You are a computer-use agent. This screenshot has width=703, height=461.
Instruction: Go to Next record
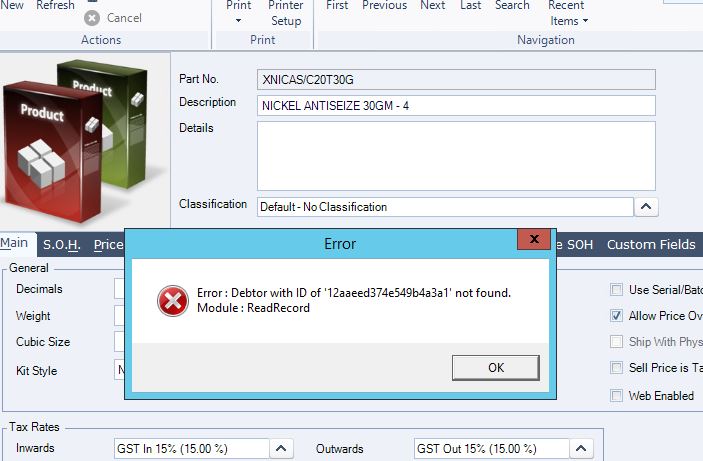pos(433,6)
